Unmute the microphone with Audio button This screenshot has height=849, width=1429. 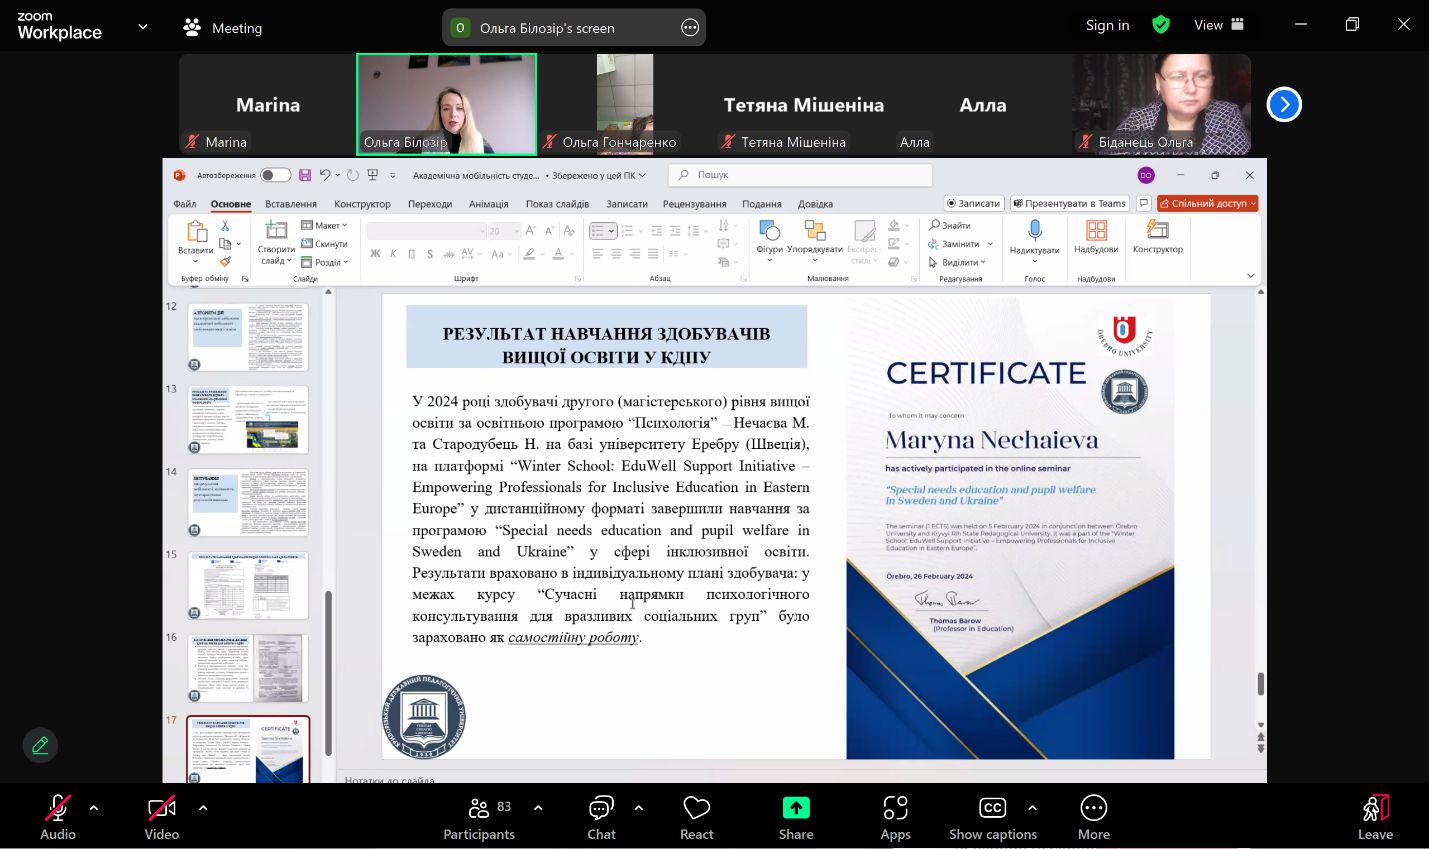tap(58, 816)
